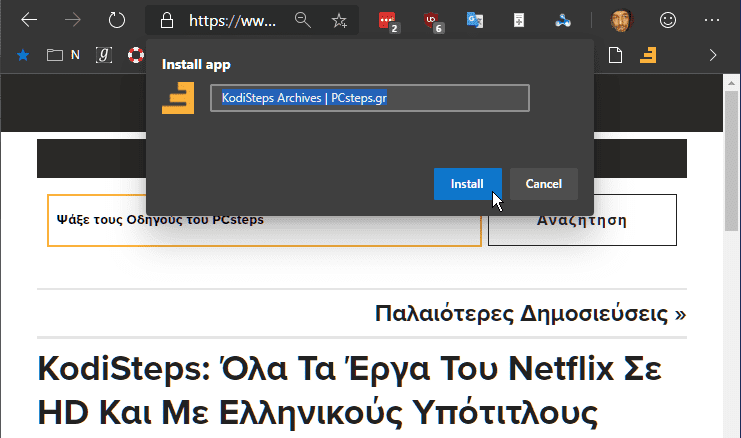
Task: Open the red extension with badge 2
Action: coord(388,21)
